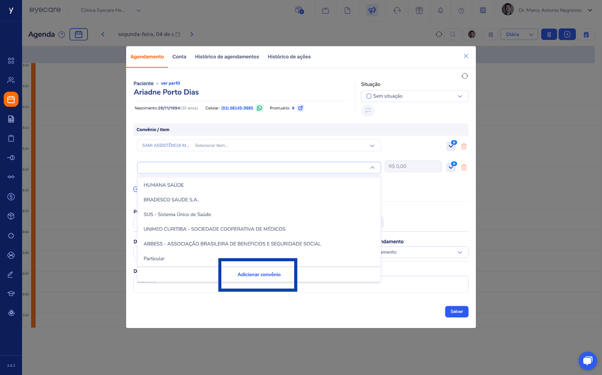Image resolution: width=602 pixels, height=375 pixels.
Task: Open Histórico de agendamentos tab
Action: pos(227,57)
